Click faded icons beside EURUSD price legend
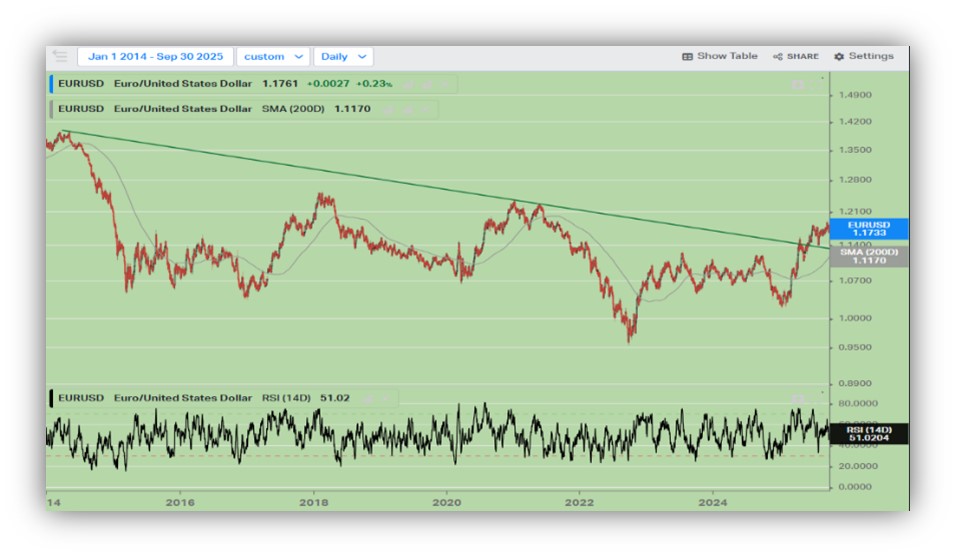Screen dimensions: 956x557 point(425,84)
